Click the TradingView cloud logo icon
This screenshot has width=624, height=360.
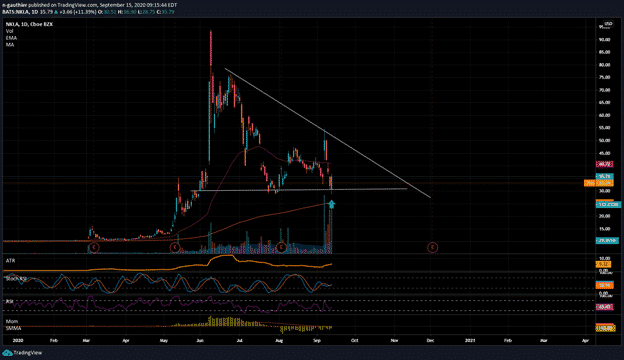pos(7,352)
